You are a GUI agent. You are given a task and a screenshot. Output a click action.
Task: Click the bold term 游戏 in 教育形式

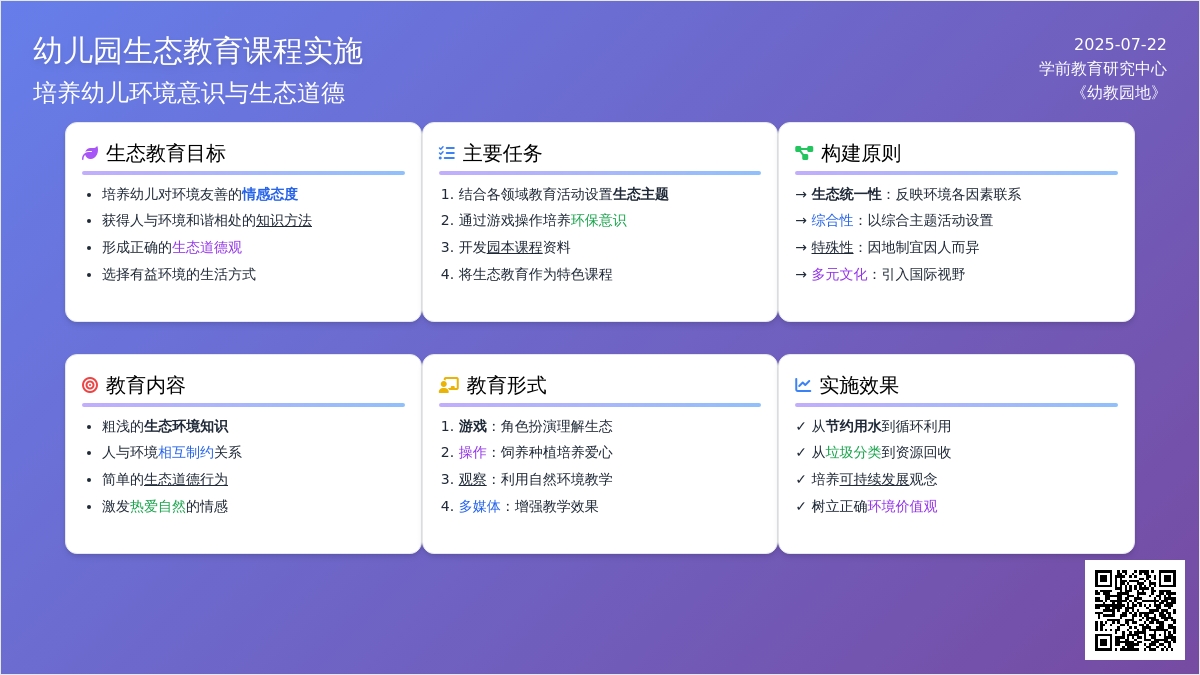pyautogui.click(x=473, y=426)
